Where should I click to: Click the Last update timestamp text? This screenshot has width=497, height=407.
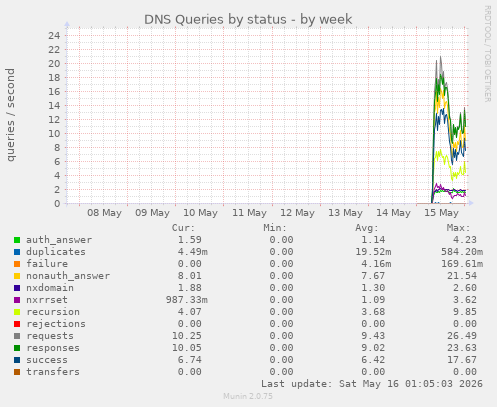[372, 384]
